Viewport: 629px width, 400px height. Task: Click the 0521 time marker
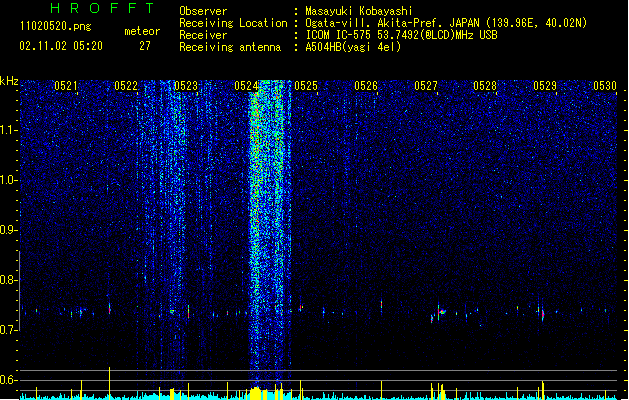66,86
